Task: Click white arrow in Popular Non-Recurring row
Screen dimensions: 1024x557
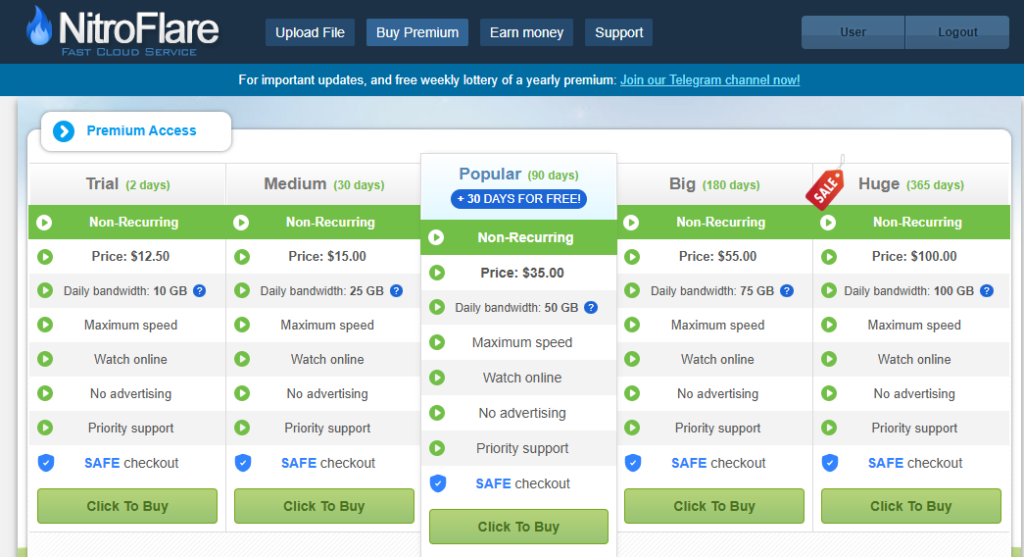Action: pos(436,238)
